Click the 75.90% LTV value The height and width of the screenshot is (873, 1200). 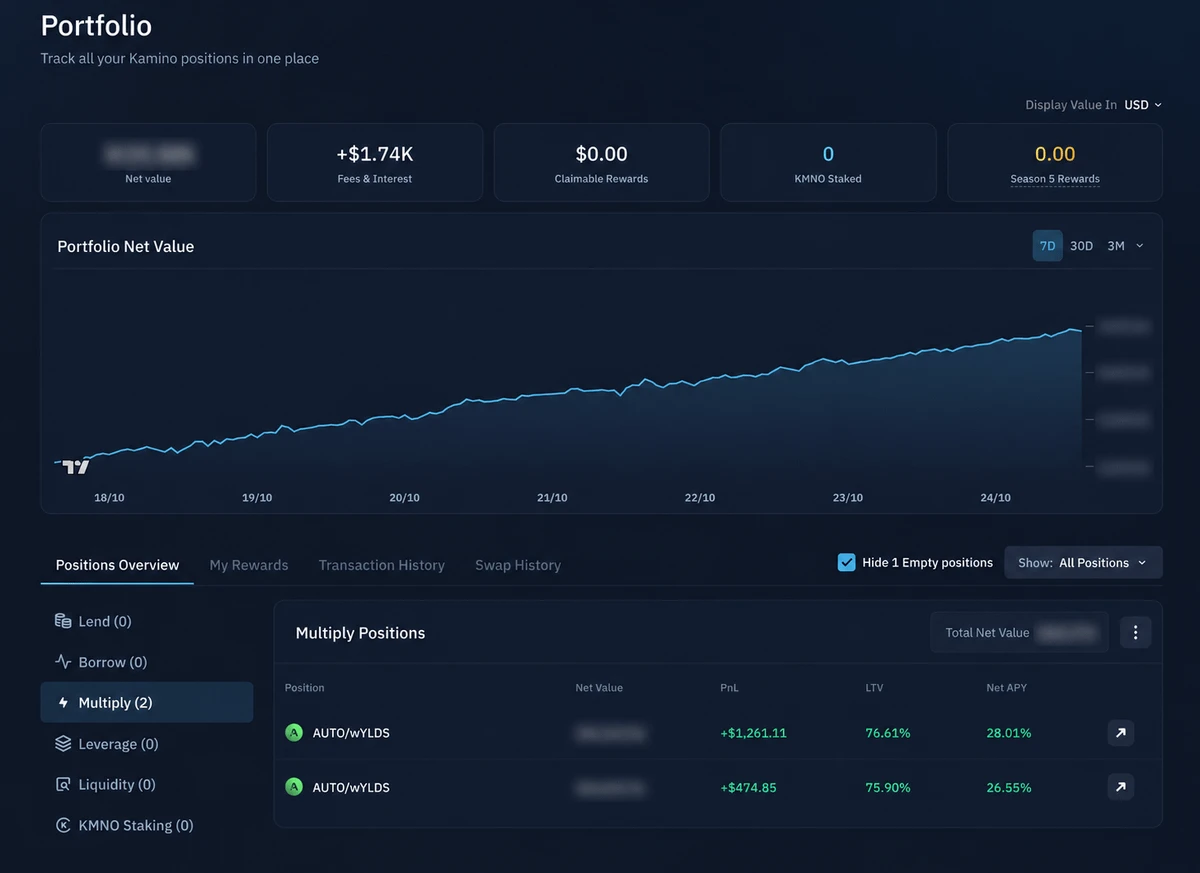888,787
